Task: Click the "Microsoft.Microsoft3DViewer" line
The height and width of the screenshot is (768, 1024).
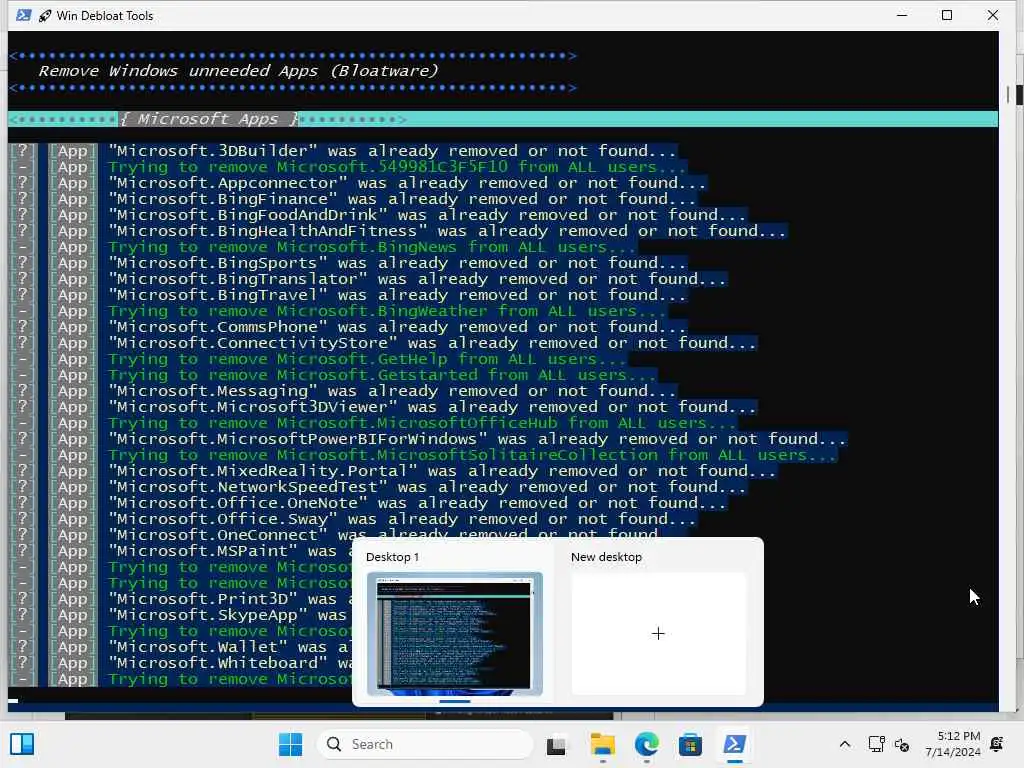Action: point(432,407)
